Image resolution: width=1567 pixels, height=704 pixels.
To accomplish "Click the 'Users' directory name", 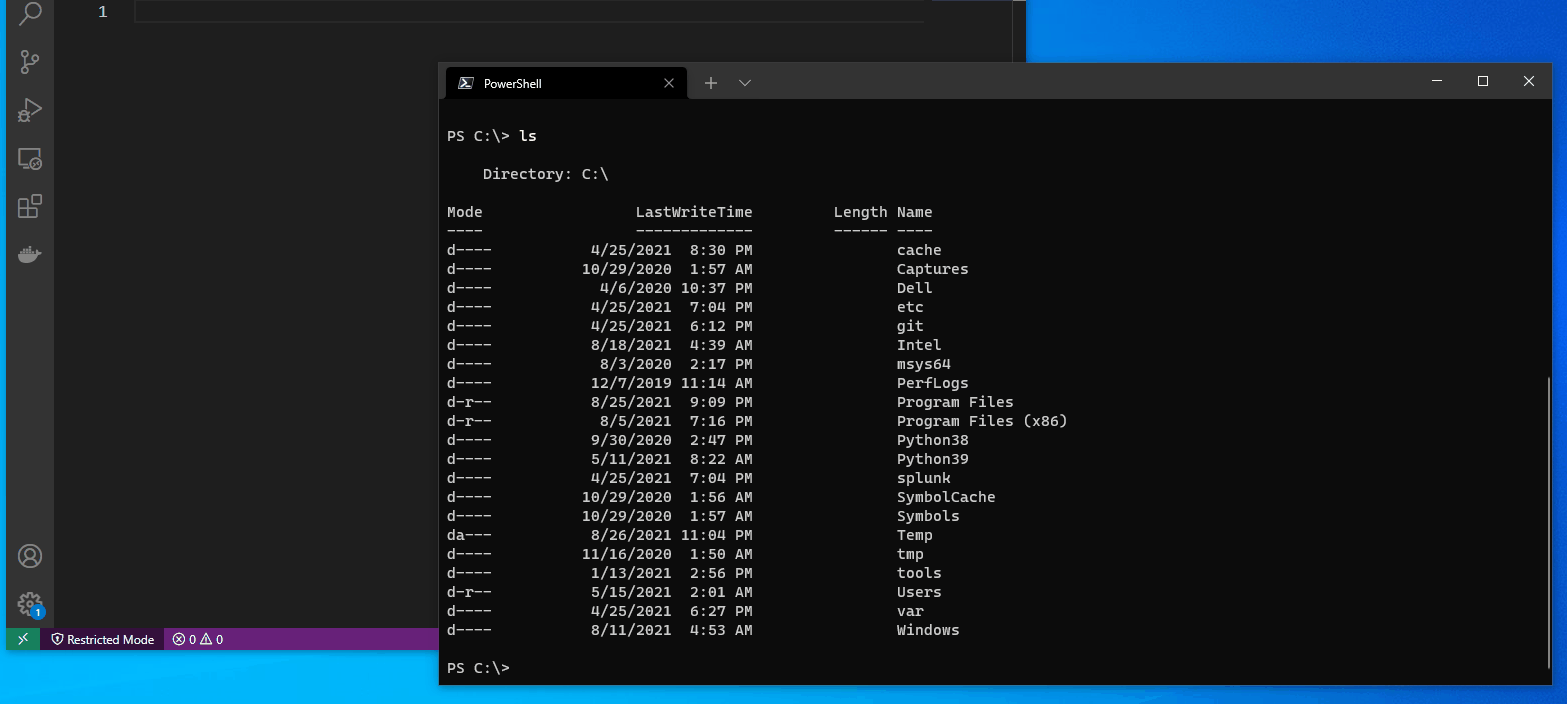I will [x=919, y=592].
